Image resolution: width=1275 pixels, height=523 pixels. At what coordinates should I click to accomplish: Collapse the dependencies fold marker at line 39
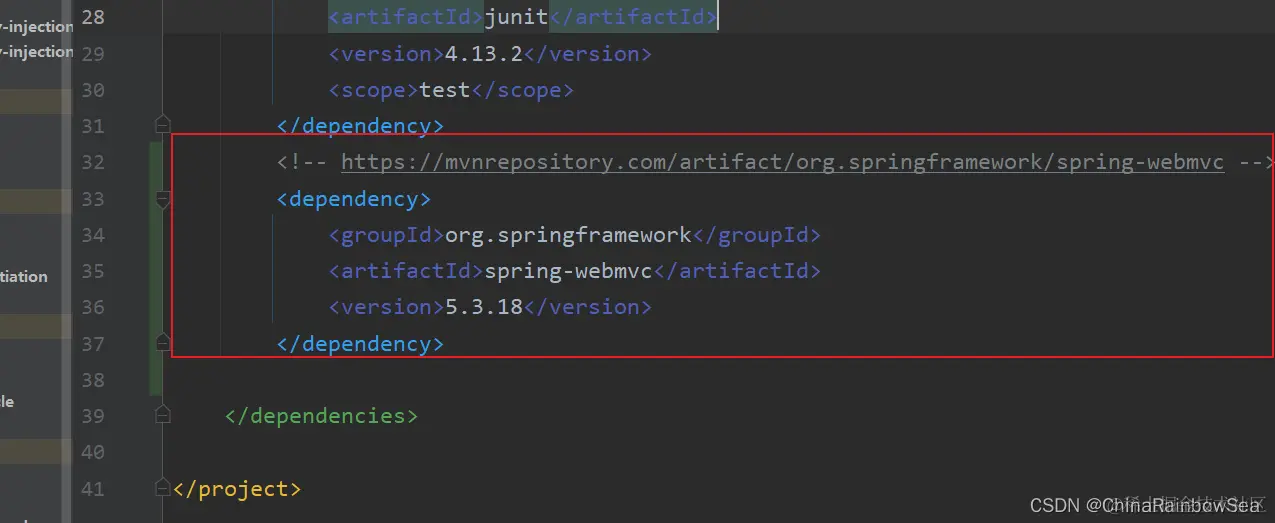click(163, 415)
